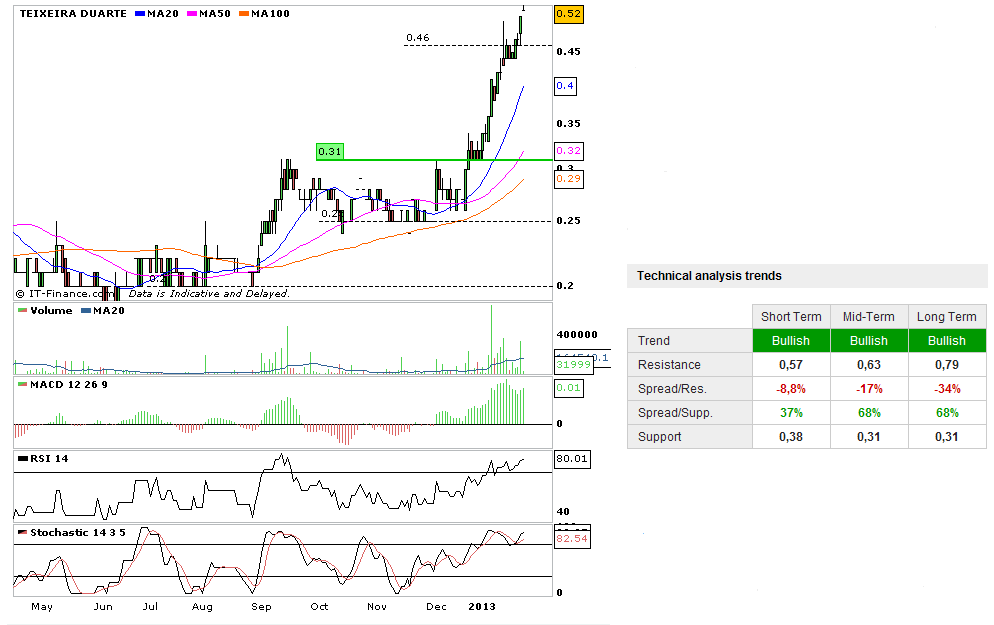994x625 pixels.
Task: Click the orange MA100 legend swatch
Action: [244, 14]
